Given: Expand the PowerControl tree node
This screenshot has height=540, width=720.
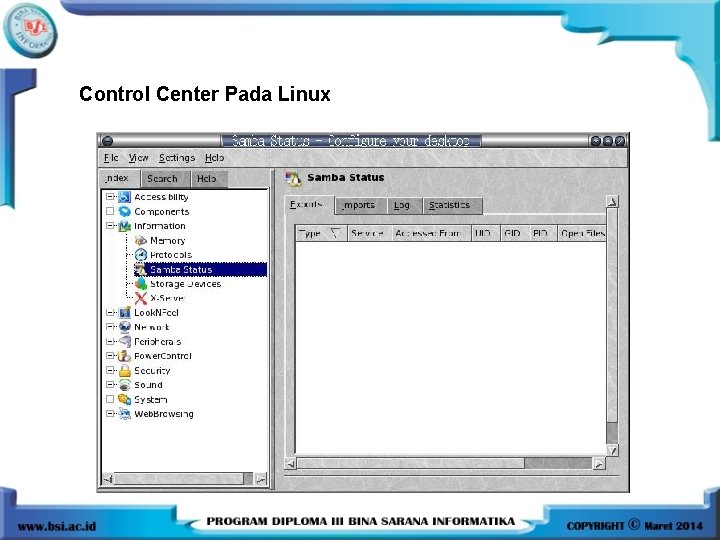Looking at the screenshot, I should pyautogui.click(x=110, y=356).
